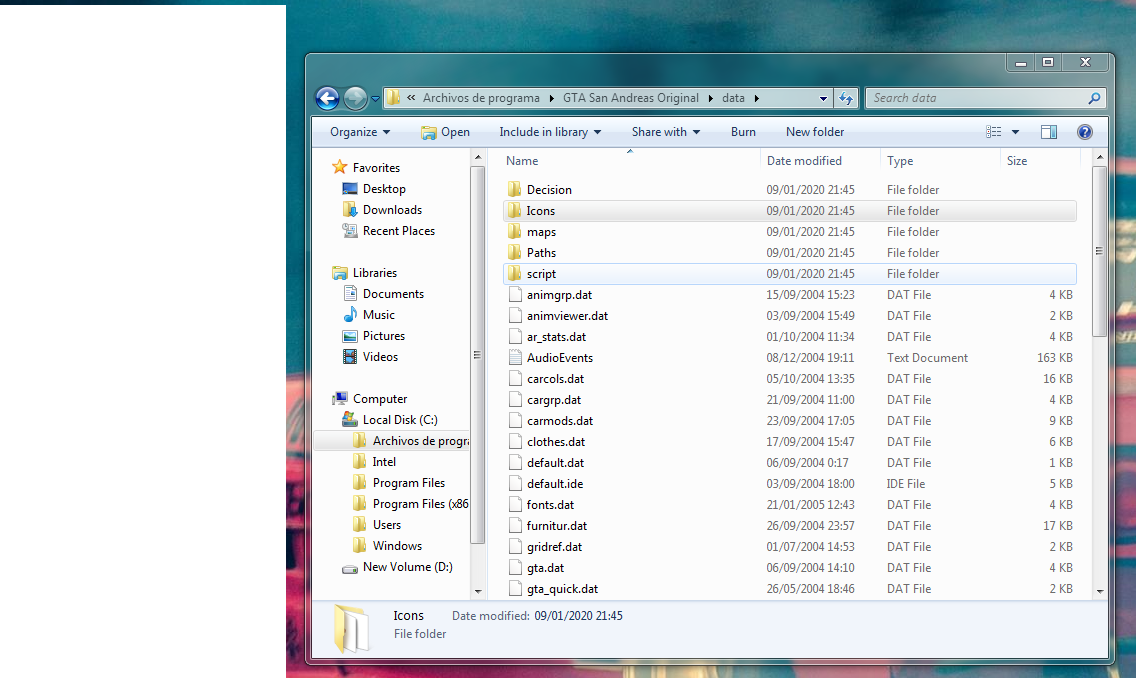Open the recent pages dropdown beside Forward

click(375, 99)
